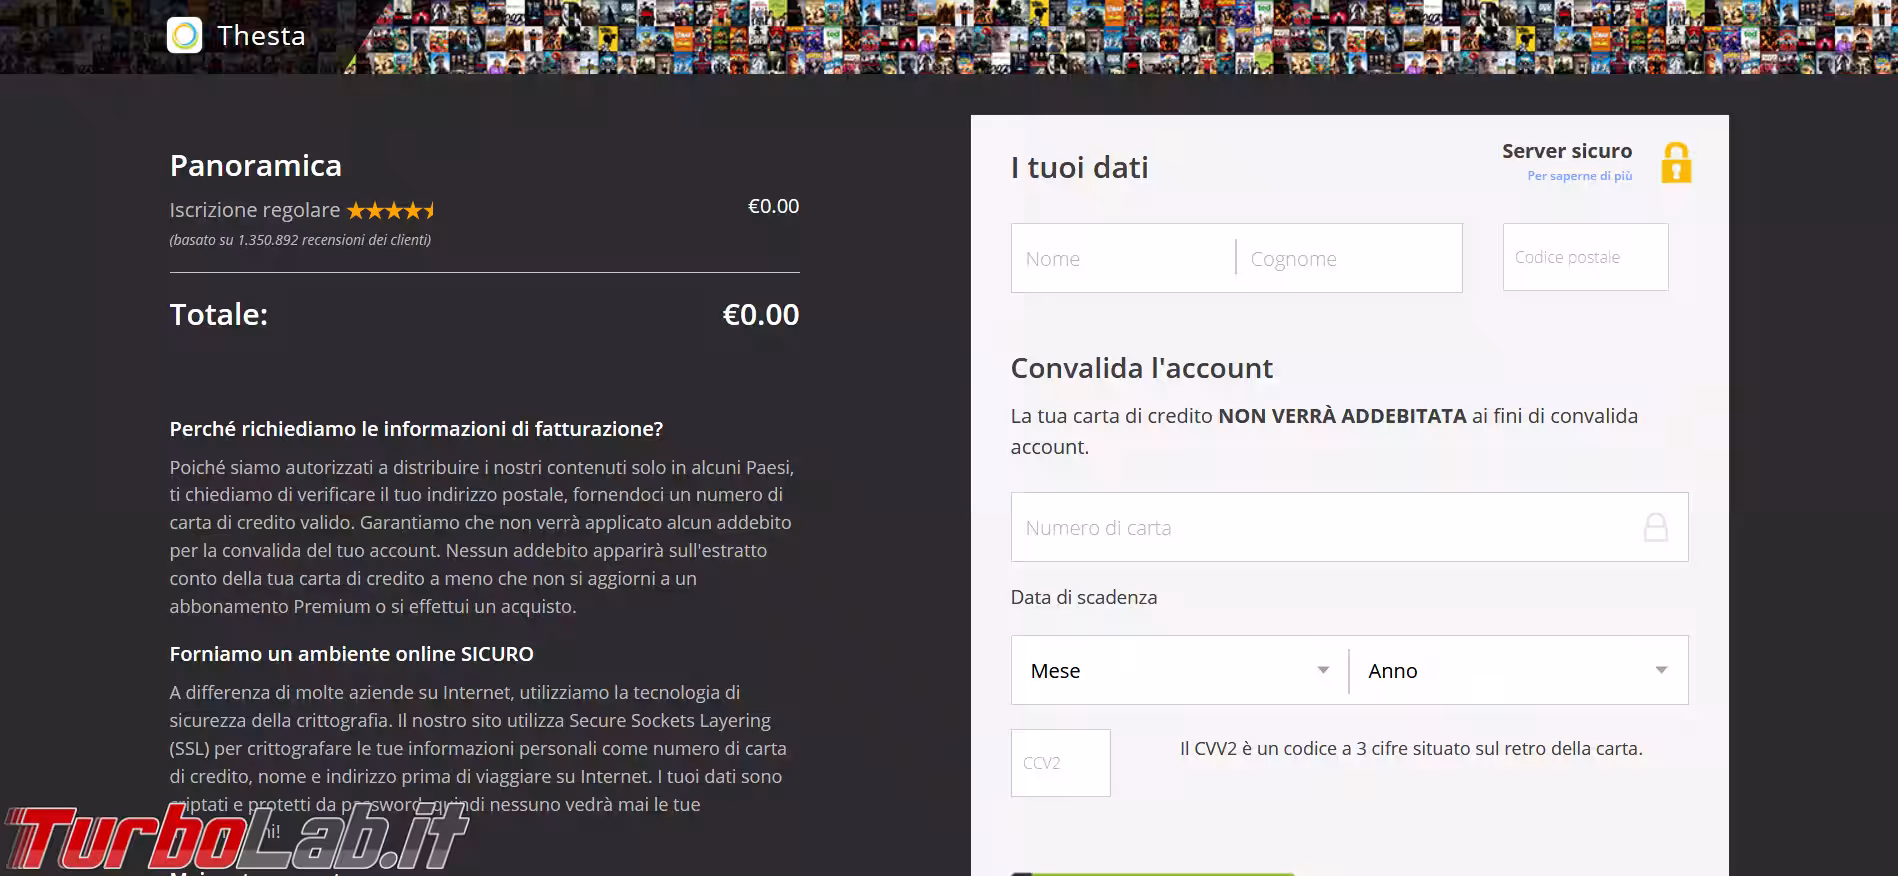The image size is (1898, 876).
Task: Click the CCV2 security code box
Action: 1060,763
